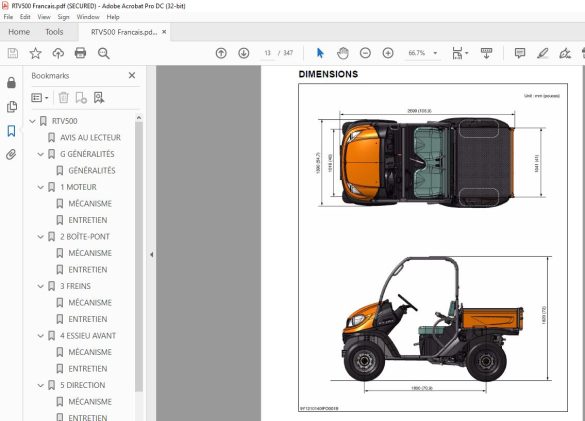This screenshot has width=585, height=421.
Task: Add new bookmark icon
Action: [81, 98]
